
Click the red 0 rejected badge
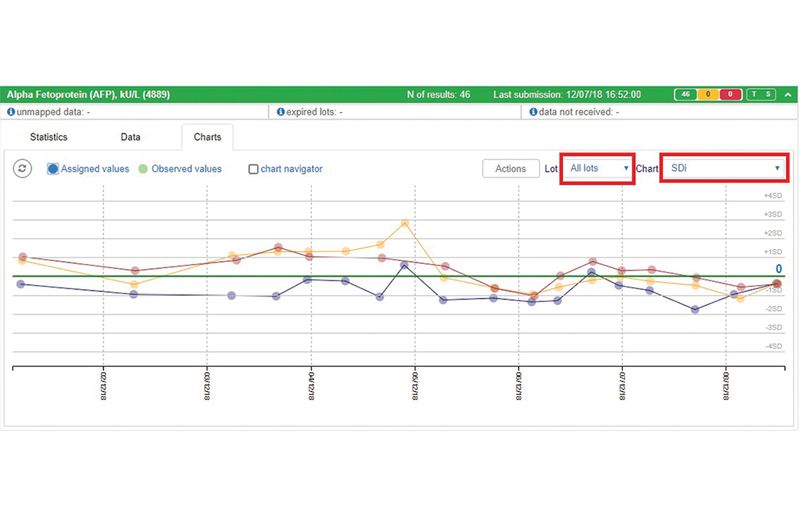pos(731,94)
